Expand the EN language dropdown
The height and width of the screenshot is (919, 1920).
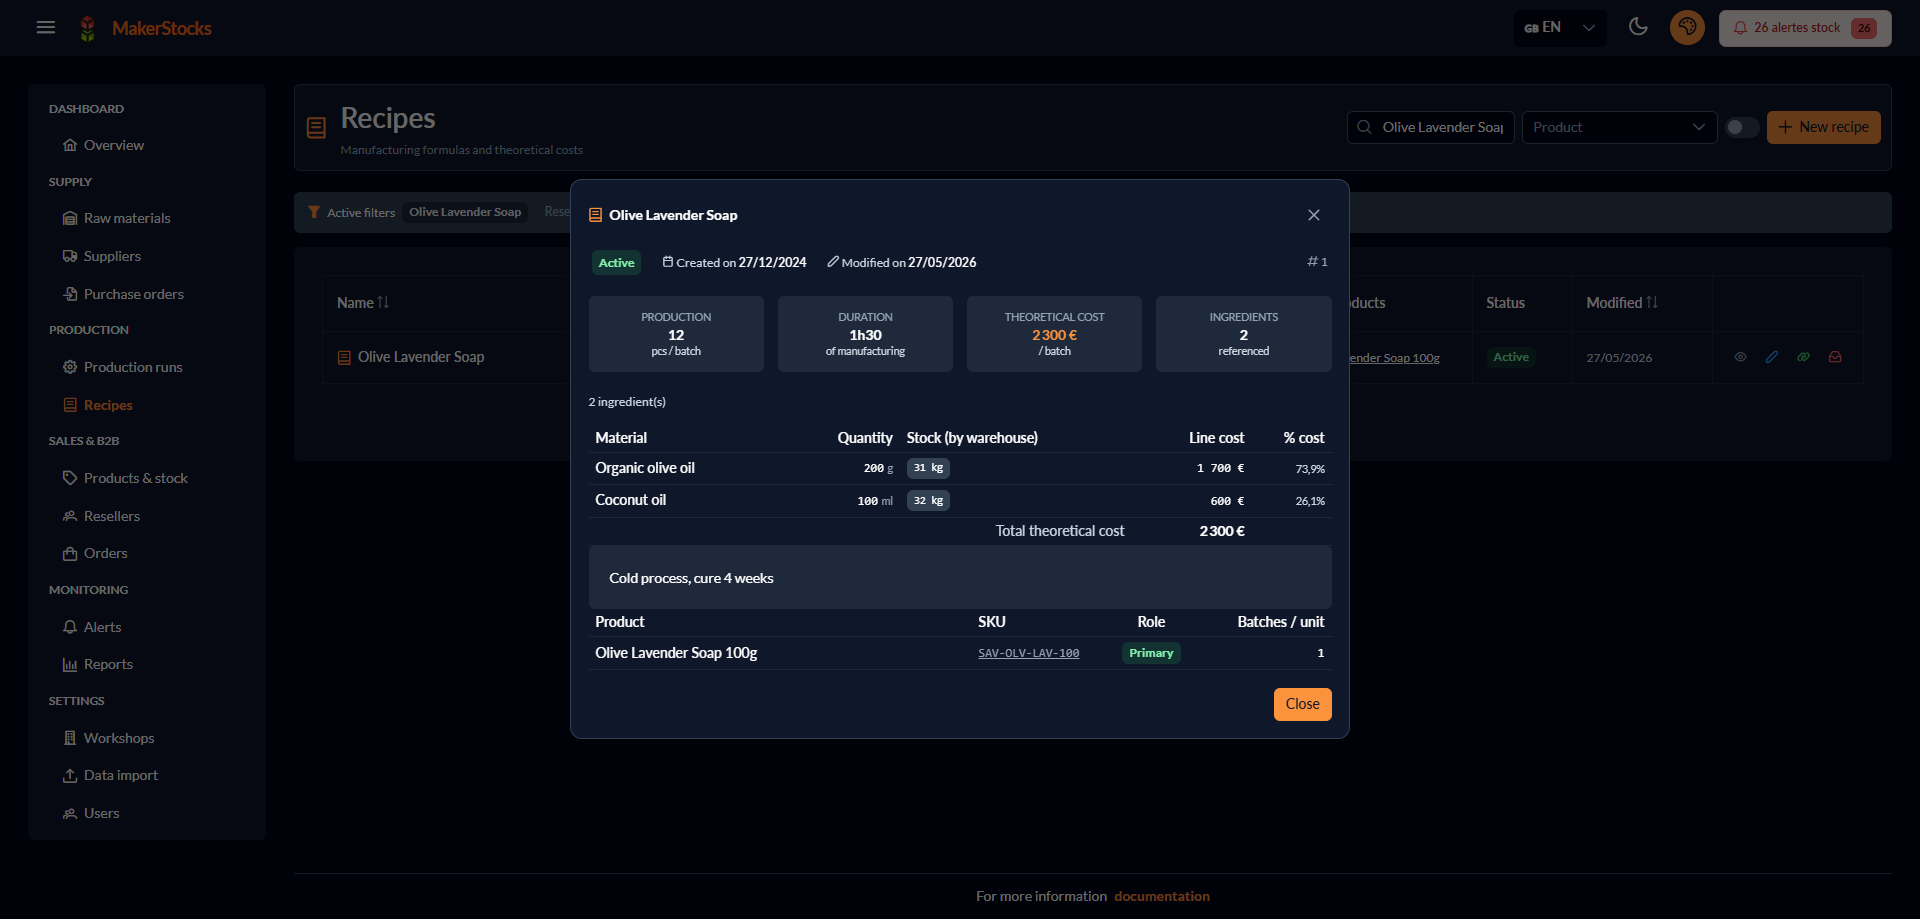click(x=1560, y=28)
